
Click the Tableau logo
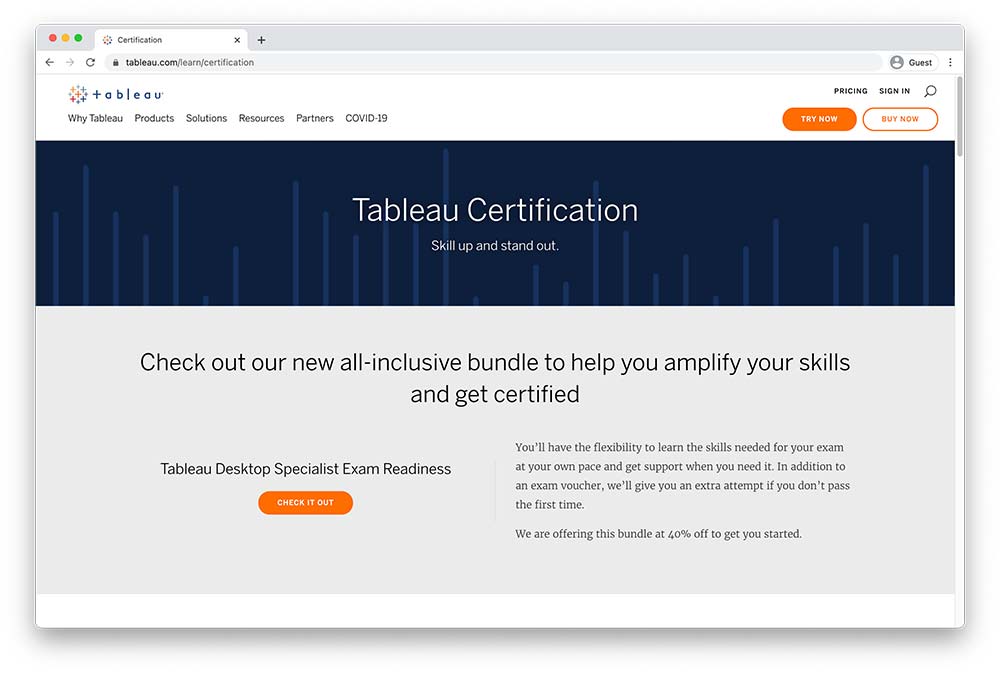tap(115, 94)
